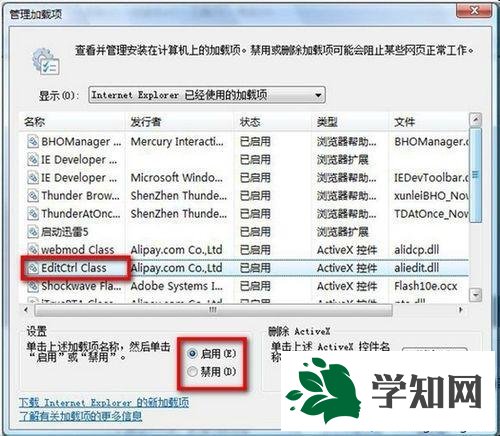The image size is (500, 436).
Task: Click the xunleiBHO_Now file cell
Action: click(432, 196)
